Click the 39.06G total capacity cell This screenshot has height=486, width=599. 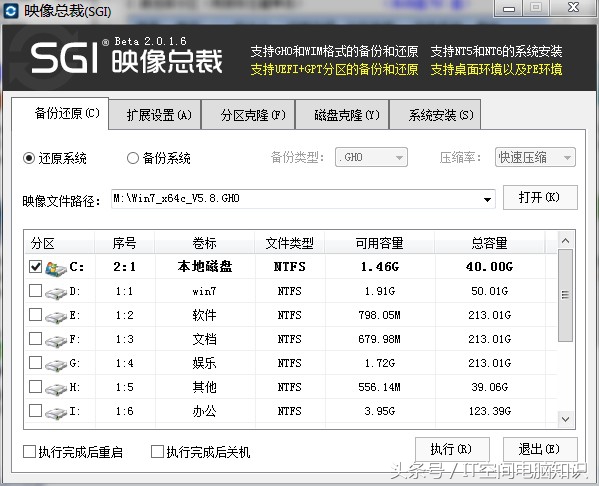(x=489, y=387)
